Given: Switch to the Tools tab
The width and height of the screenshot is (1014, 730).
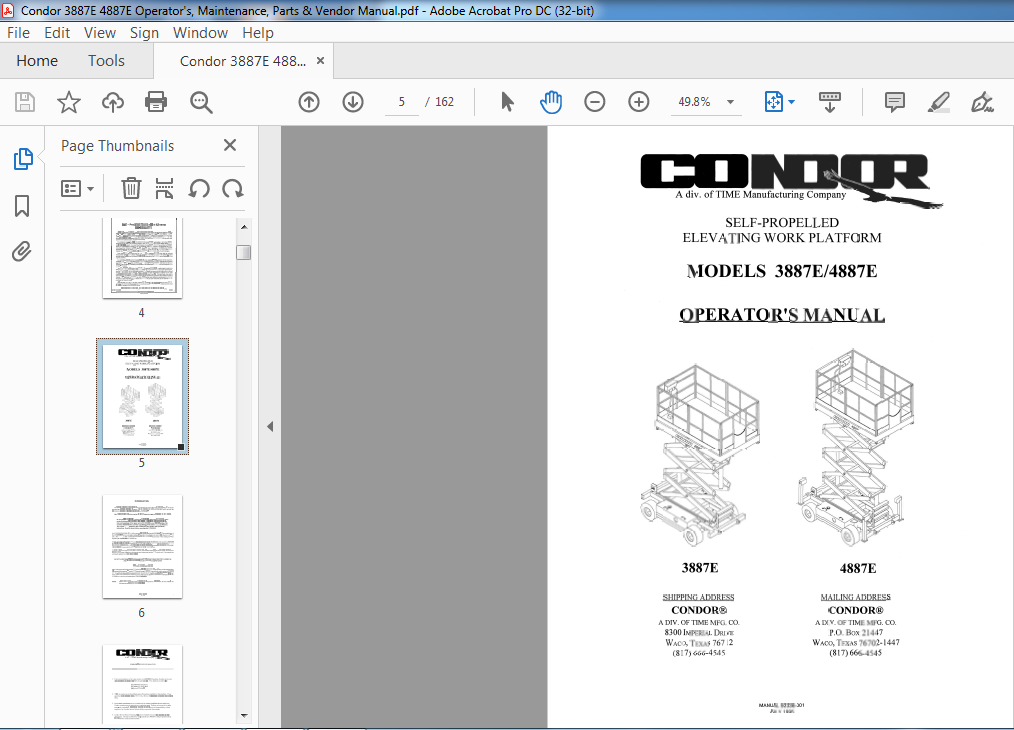Looking at the screenshot, I should pyautogui.click(x=106, y=61).
